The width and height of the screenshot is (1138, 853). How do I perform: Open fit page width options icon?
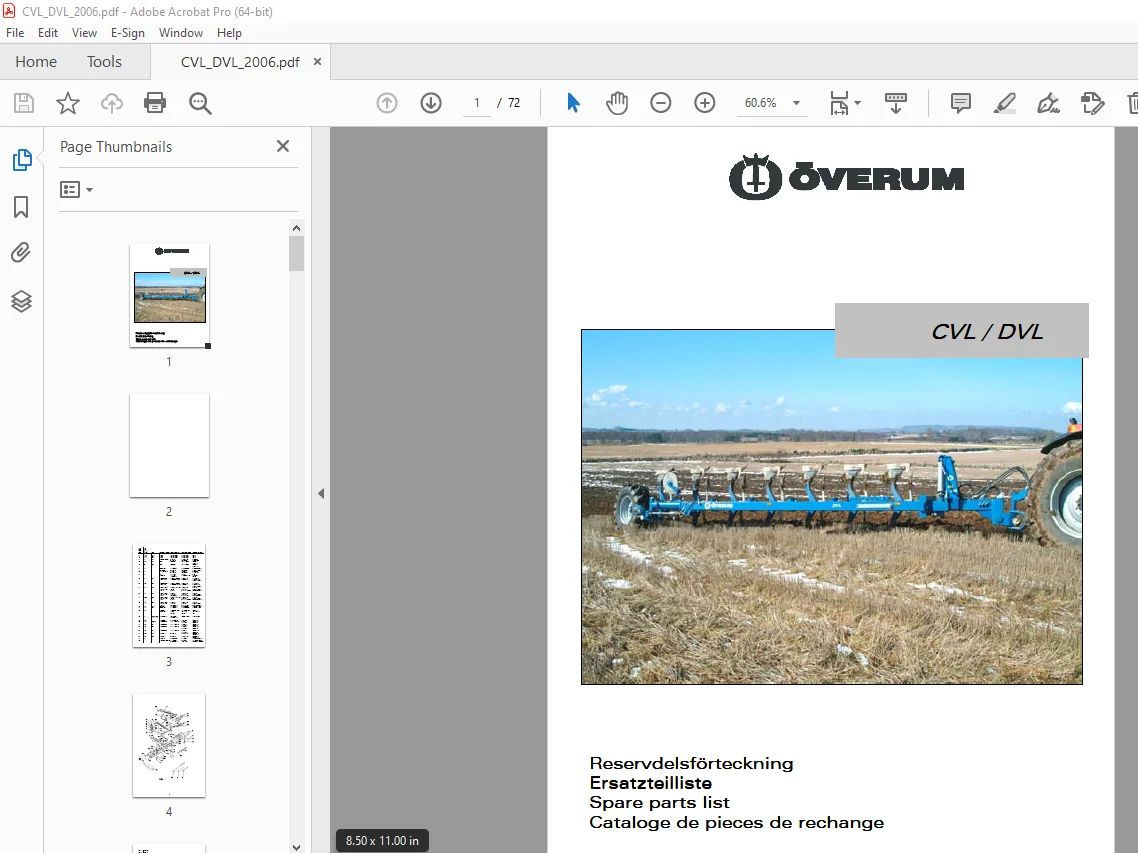point(845,103)
